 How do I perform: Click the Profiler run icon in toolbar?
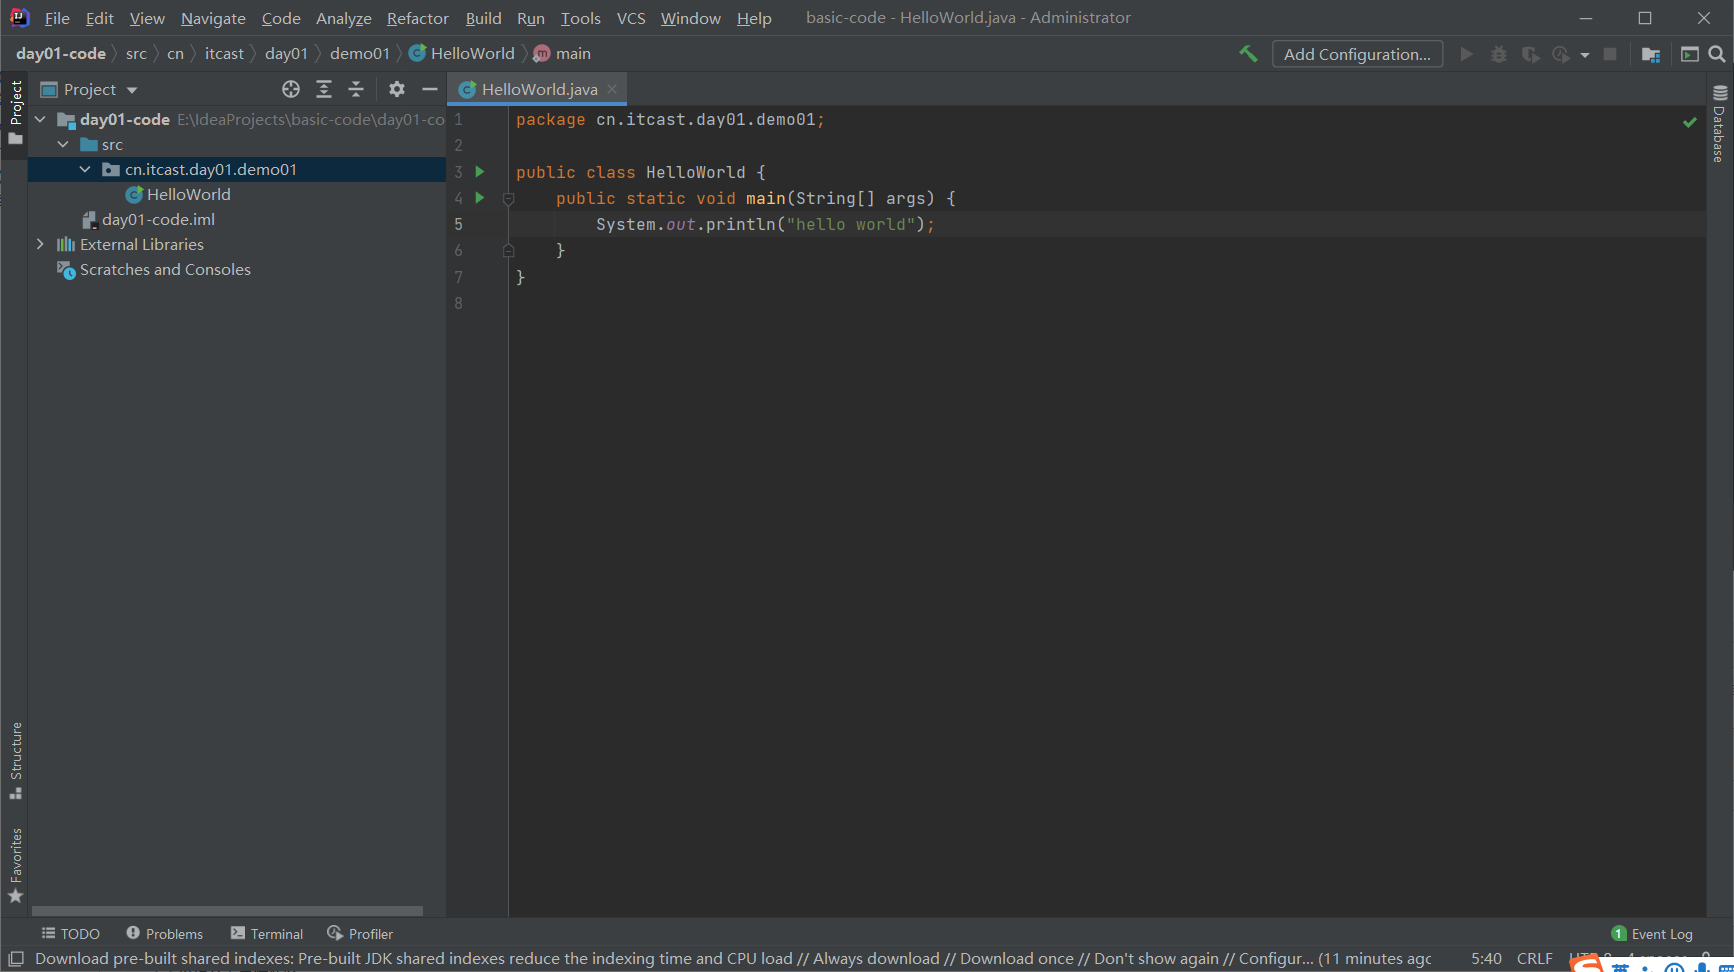coord(1561,54)
